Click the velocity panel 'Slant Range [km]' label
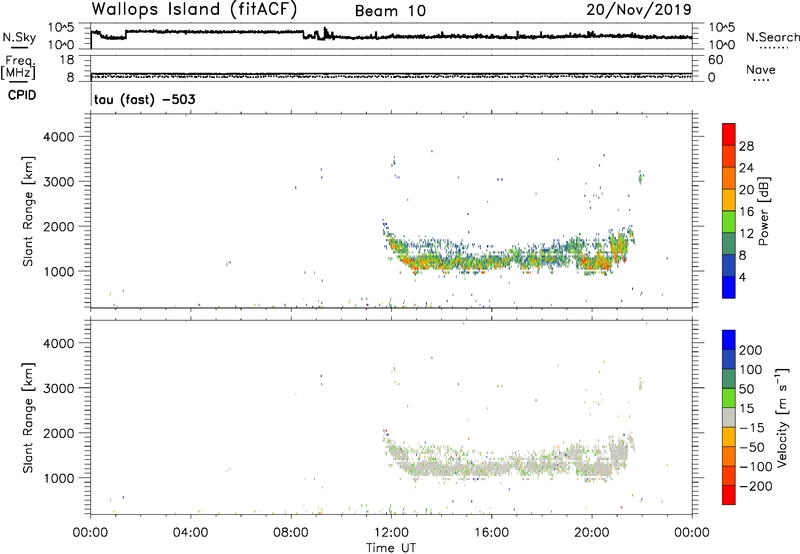The width and height of the screenshot is (800, 554). coord(29,418)
